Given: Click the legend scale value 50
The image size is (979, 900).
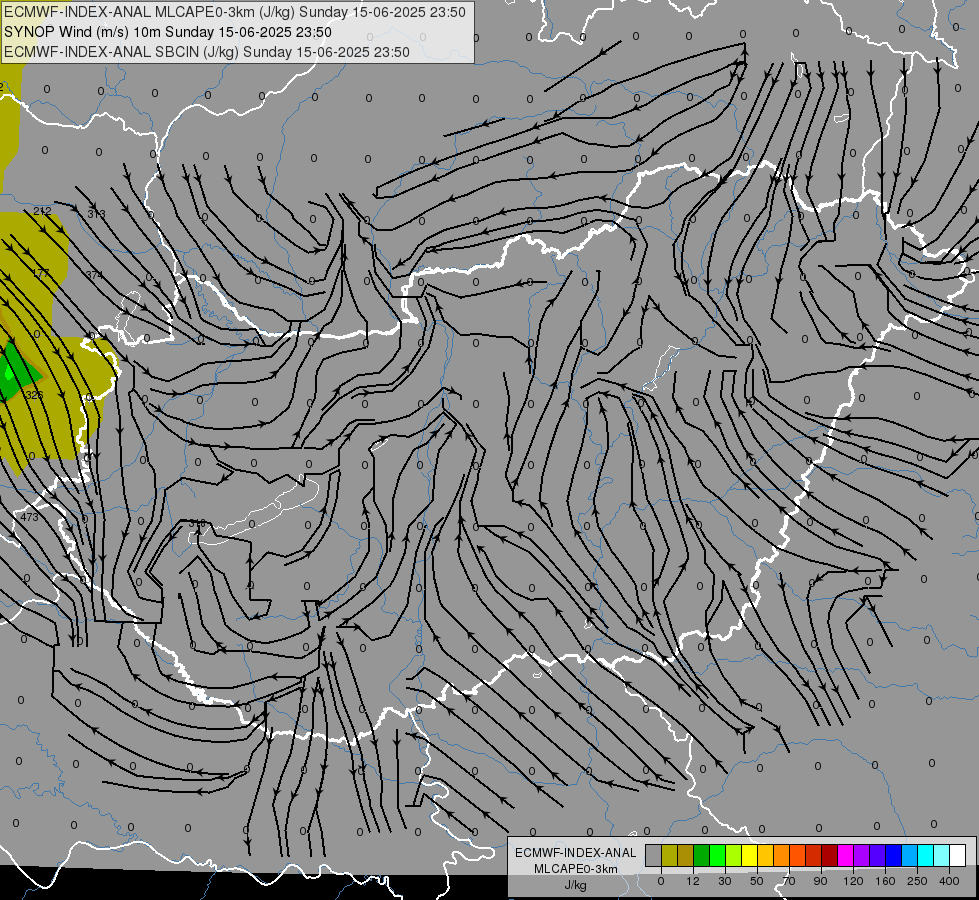Looking at the screenshot, I should coord(757,881).
